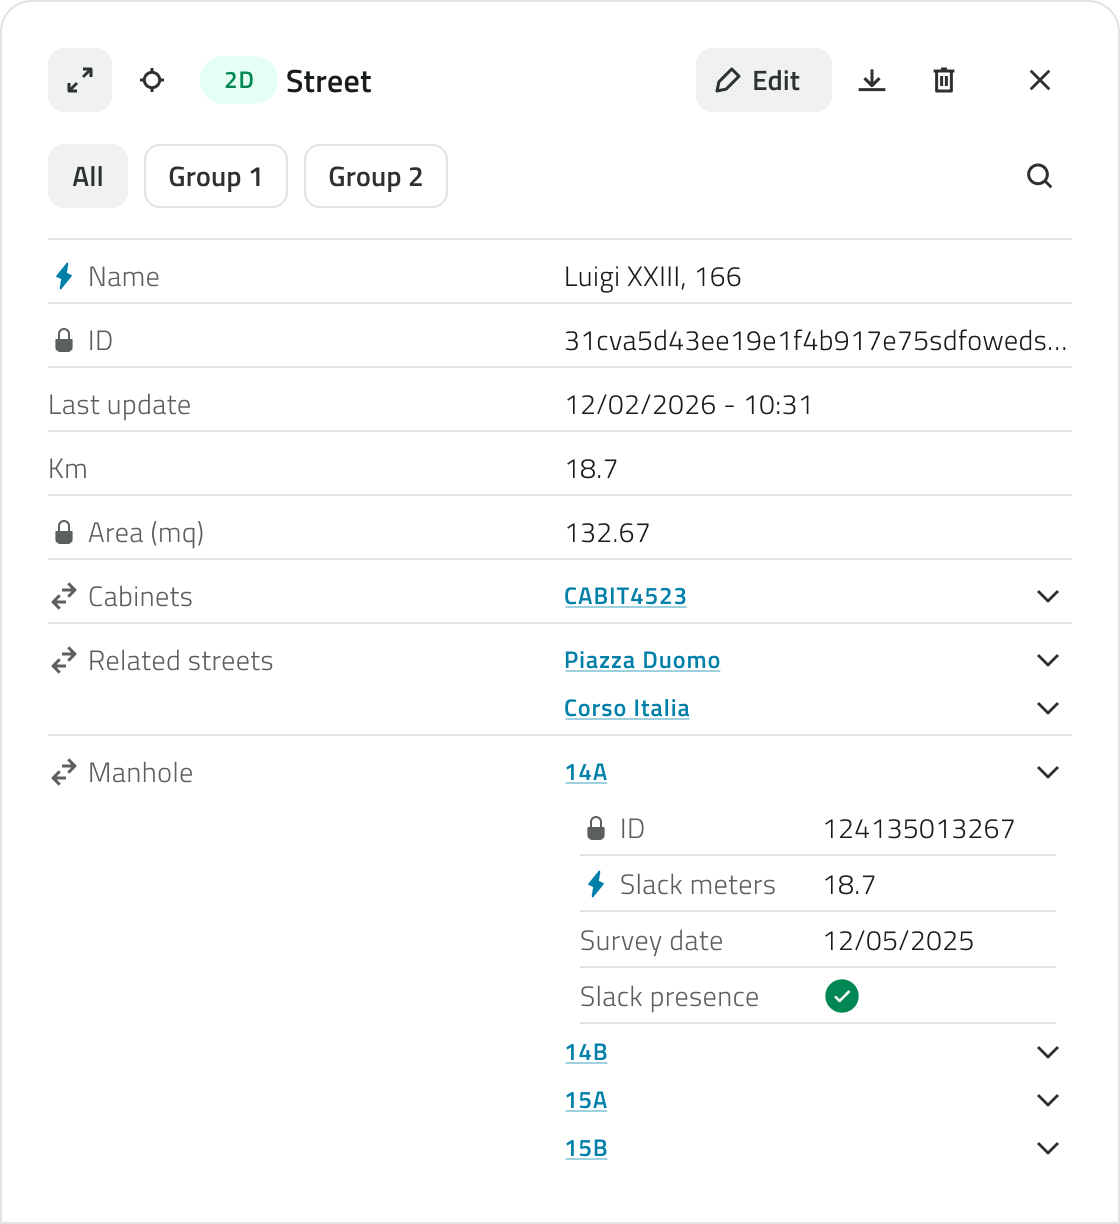1120x1224 pixels.
Task: Click the download icon
Action: point(872,80)
